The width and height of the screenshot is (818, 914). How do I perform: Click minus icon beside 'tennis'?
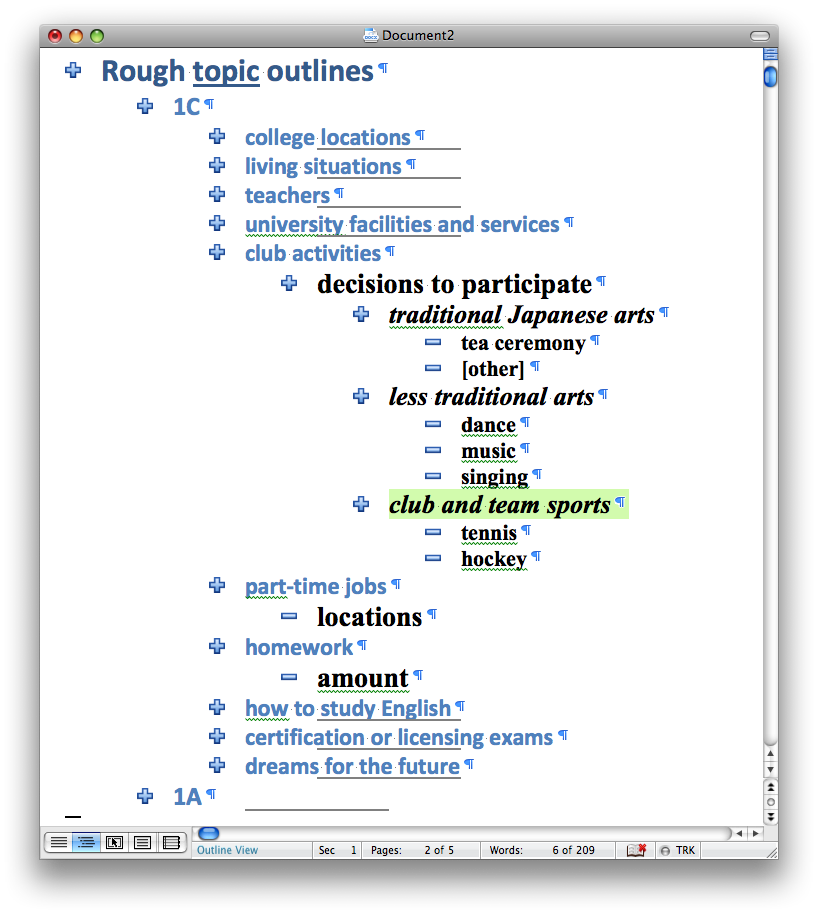point(433,532)
